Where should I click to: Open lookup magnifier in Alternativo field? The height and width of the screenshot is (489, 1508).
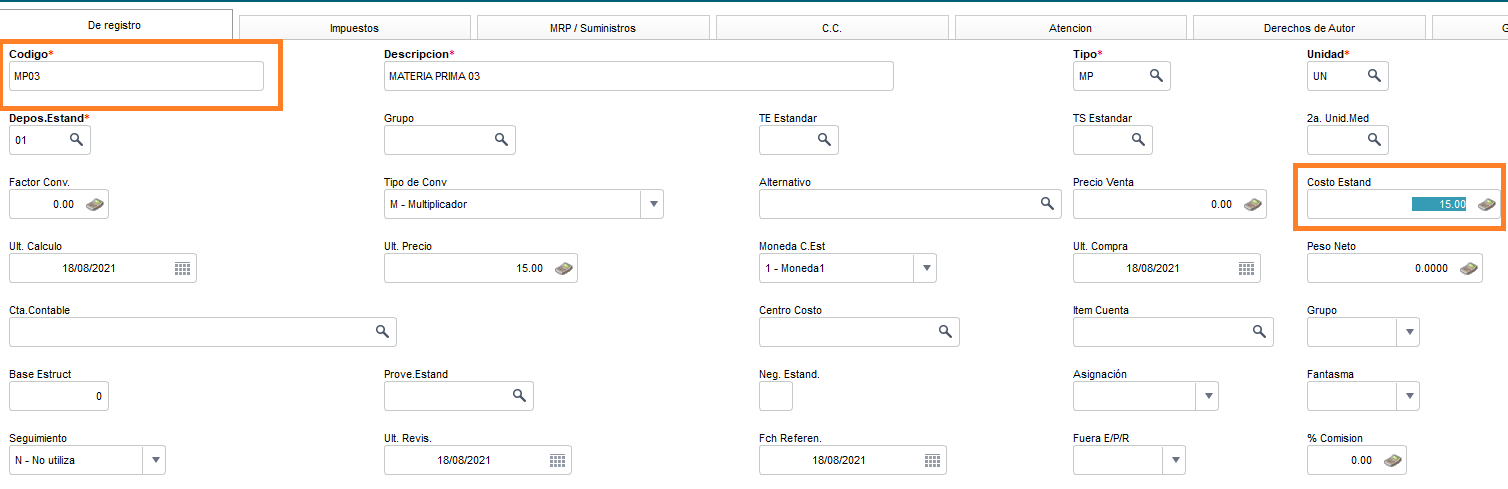[1047, 203]
